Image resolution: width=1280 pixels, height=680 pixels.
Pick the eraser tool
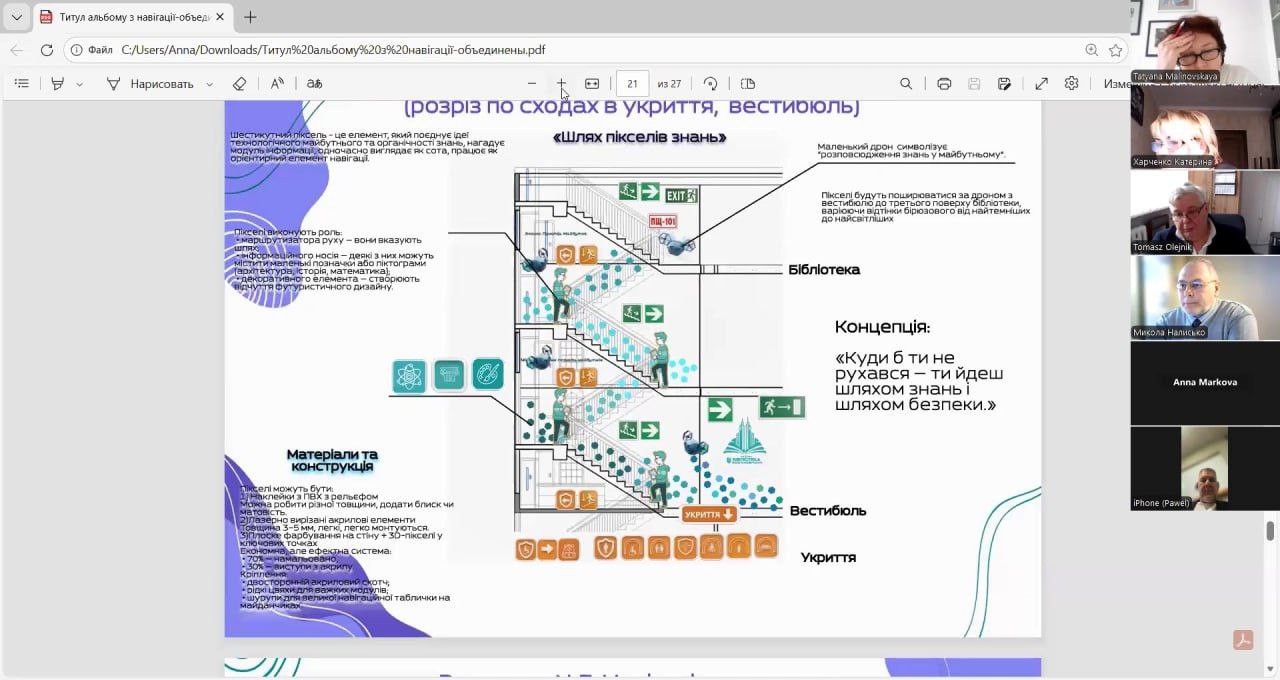pyautogui.click(x=239, y=84)
